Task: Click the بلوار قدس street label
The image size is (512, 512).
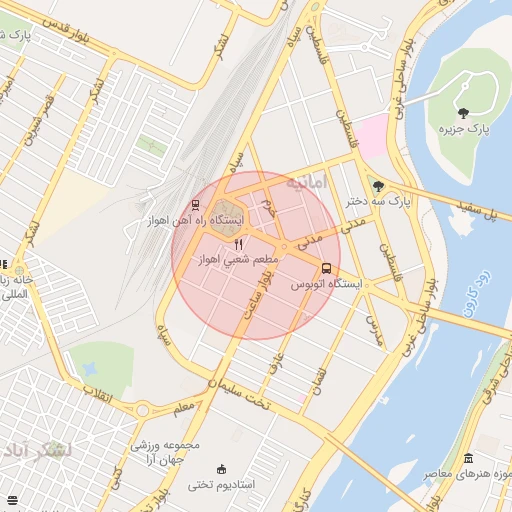Action: [66, 31]
